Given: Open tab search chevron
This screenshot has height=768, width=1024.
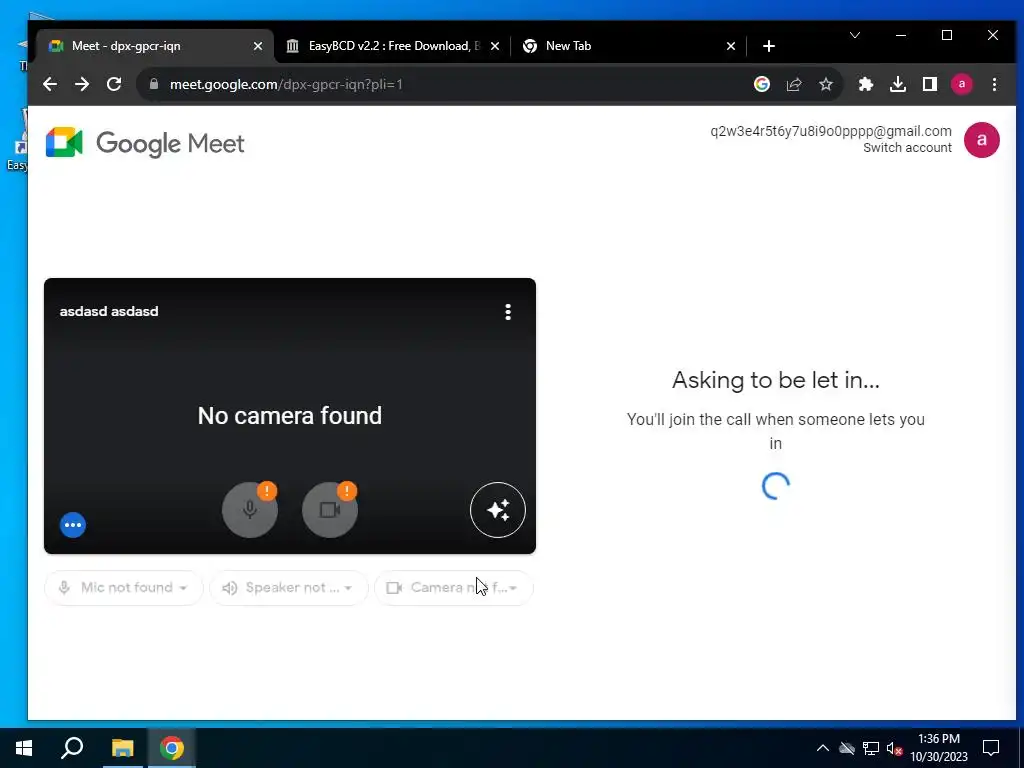Looking at the screenshot, I should tap(855, 35).
